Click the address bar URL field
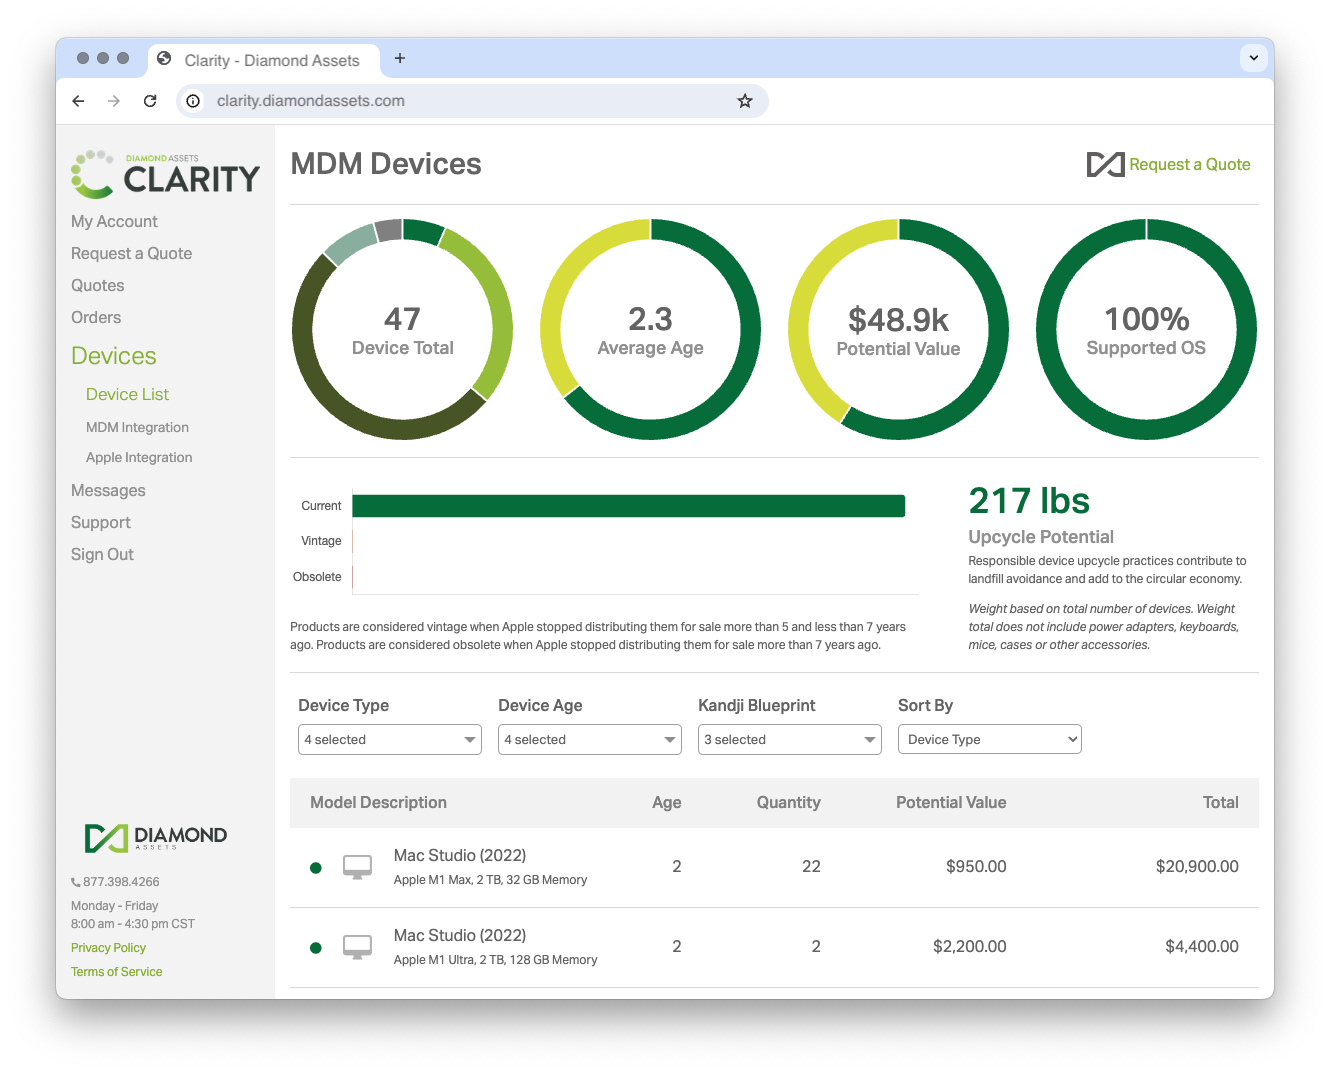Viewport: 1330px width, 1073px height. coord(472,101)
